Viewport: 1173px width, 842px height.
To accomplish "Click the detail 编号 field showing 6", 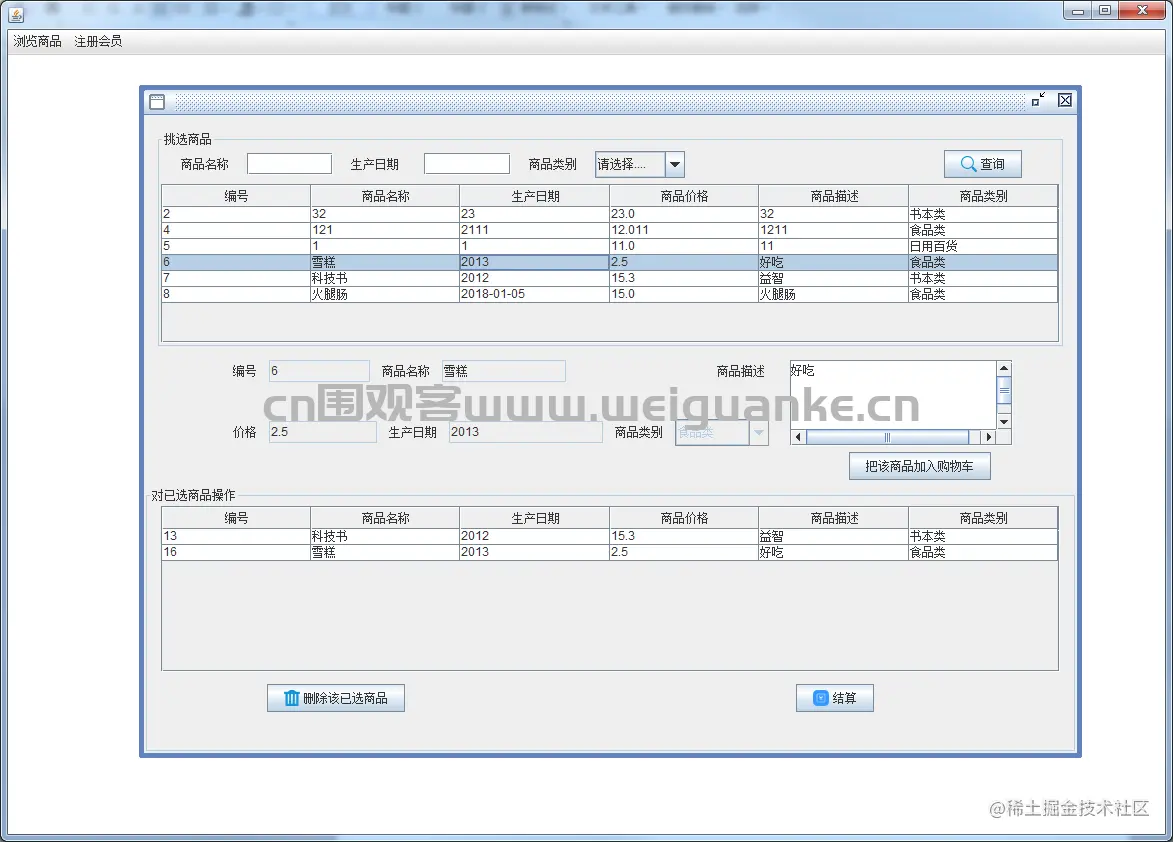I will [x=319, y=371].
